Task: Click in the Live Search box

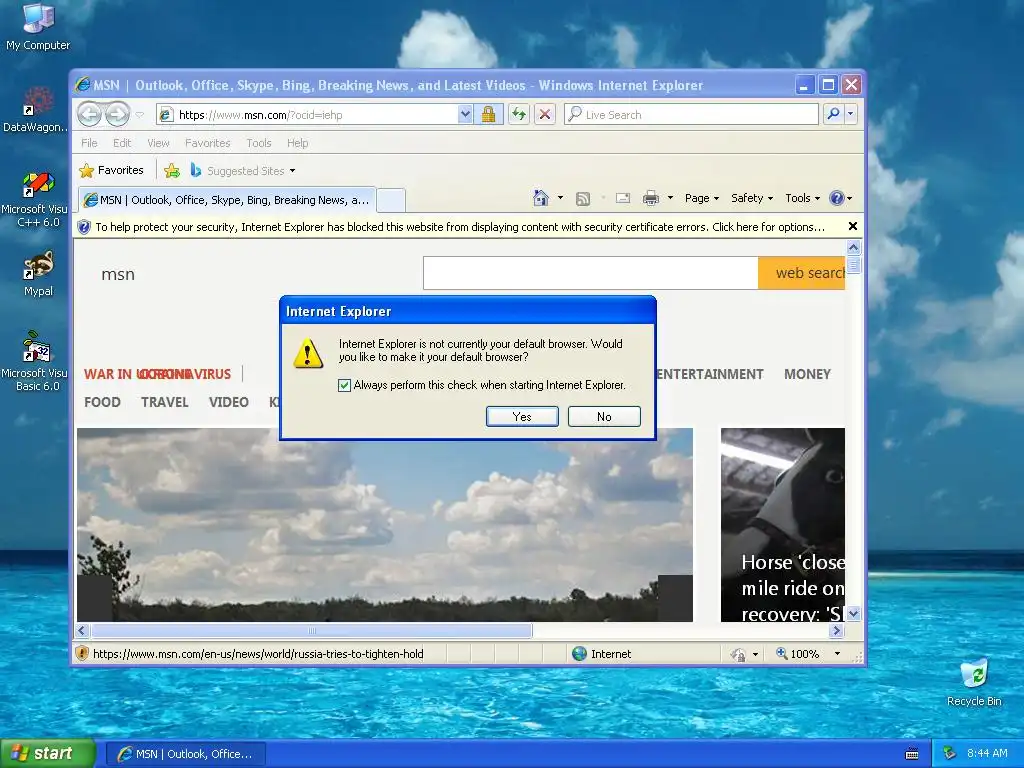Action: (x=691, y=114)
